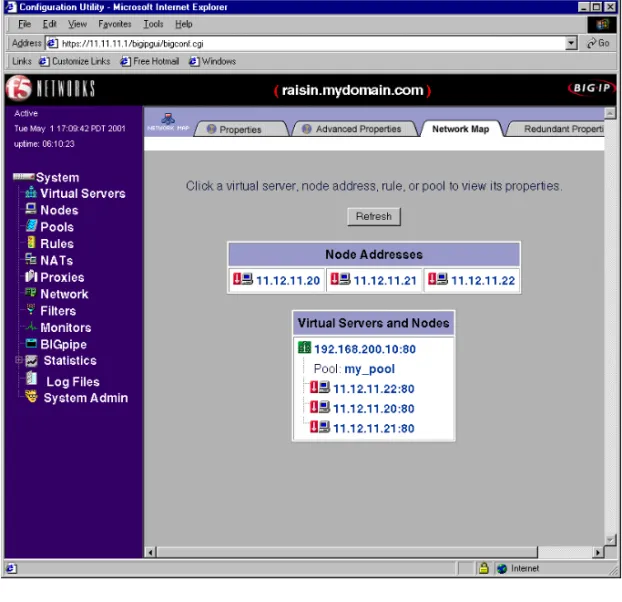
Task: Click the horizontal scrollbar right arrow
Action: pyautogui.click(x=598, y=552)
